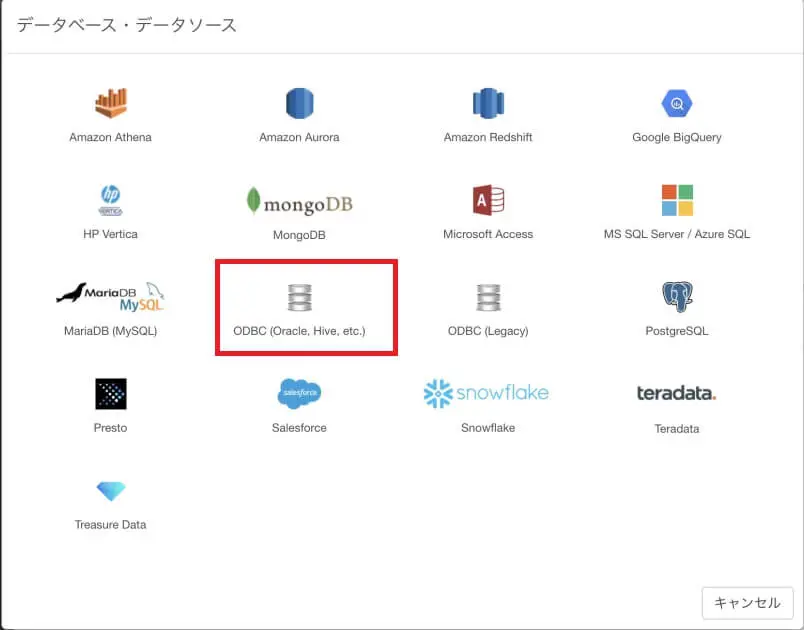Choose the Treasure Data diamond icon
This screenshot has height=630, width=804.
pyautogui.click(x=111, y=491)
